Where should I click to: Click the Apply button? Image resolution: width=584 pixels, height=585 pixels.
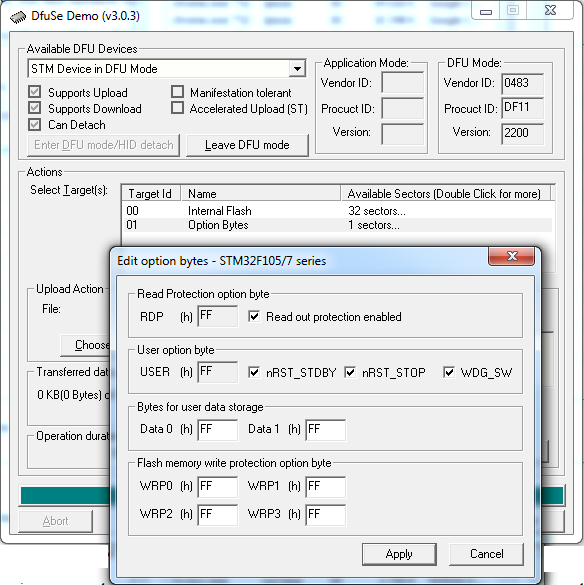pos(399,554)
